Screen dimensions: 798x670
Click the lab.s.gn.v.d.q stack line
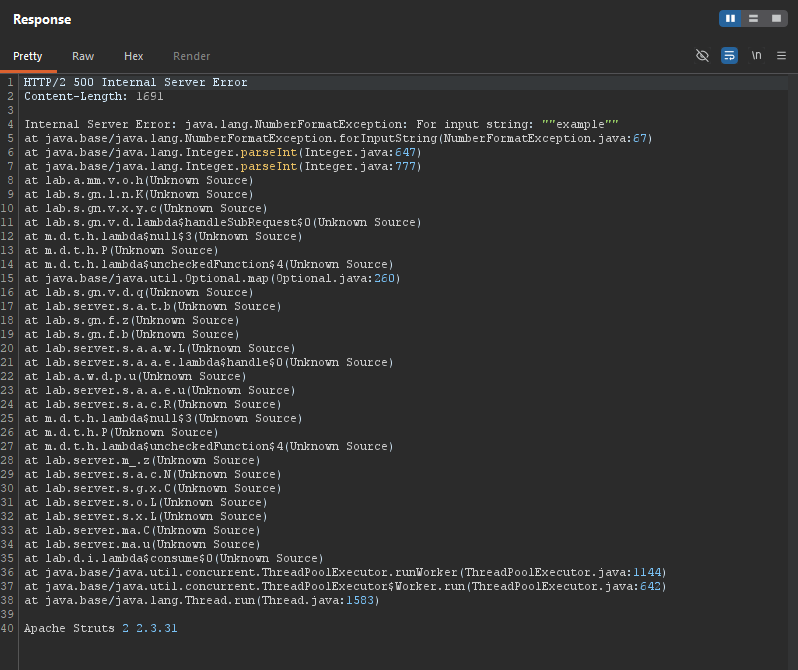[138, 292]
